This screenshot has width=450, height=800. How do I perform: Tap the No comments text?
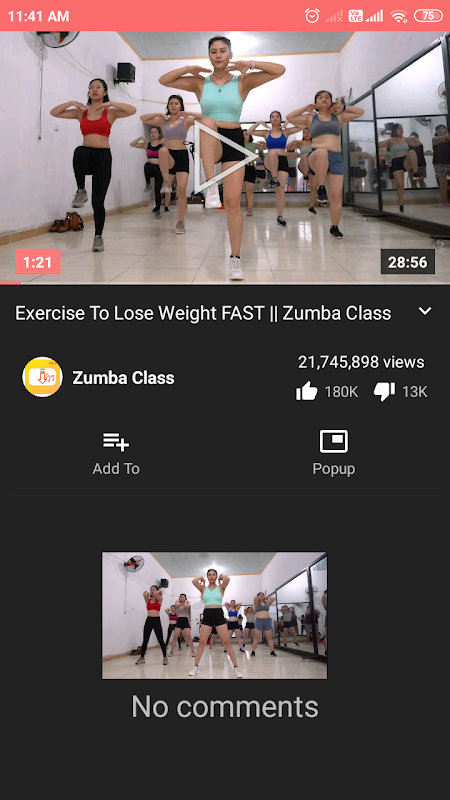point(225,707)
